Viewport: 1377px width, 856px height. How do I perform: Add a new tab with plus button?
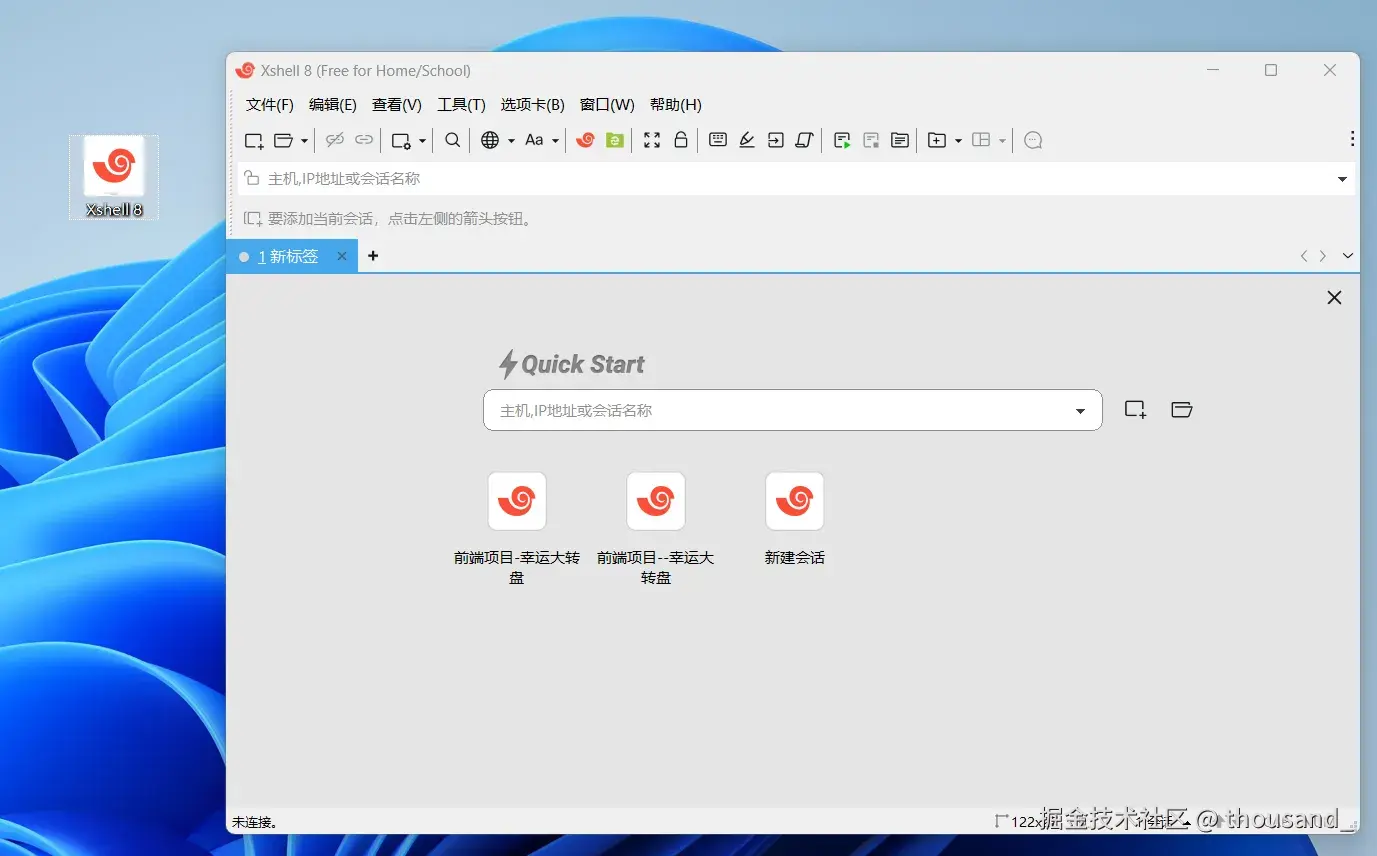[373, 256]
